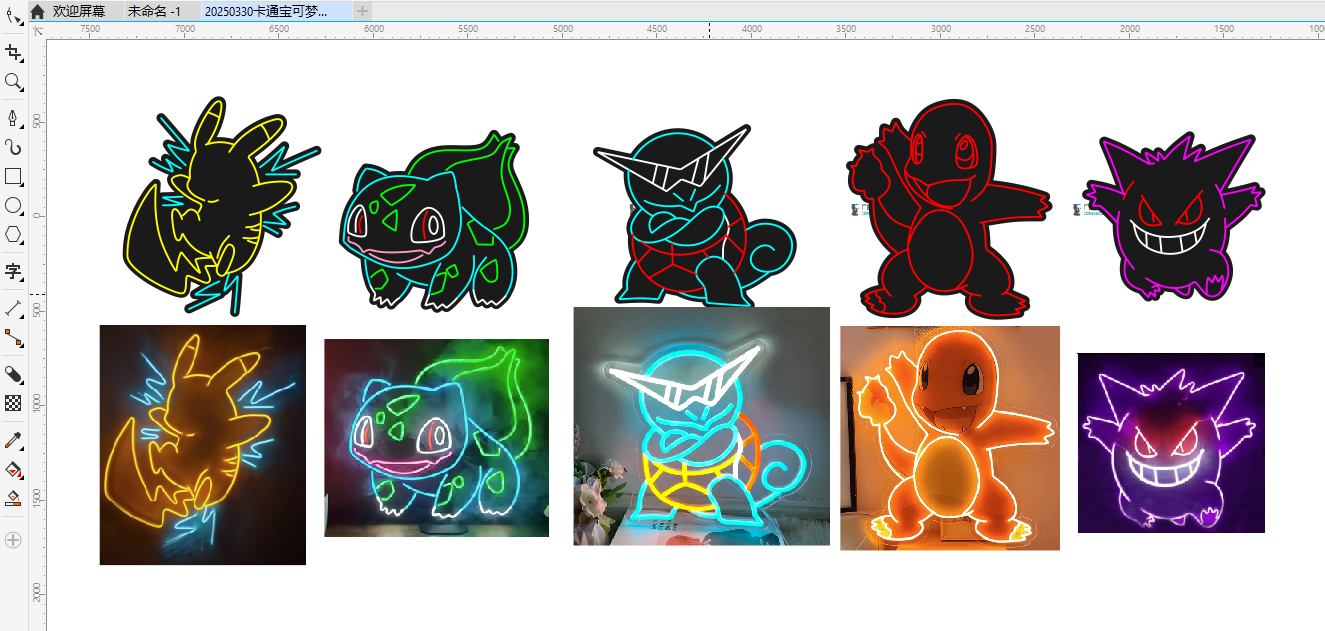This screenshot has width=1325, height=631.
Task: Select the Interactive Fill bucket tool
Action: 13,469
